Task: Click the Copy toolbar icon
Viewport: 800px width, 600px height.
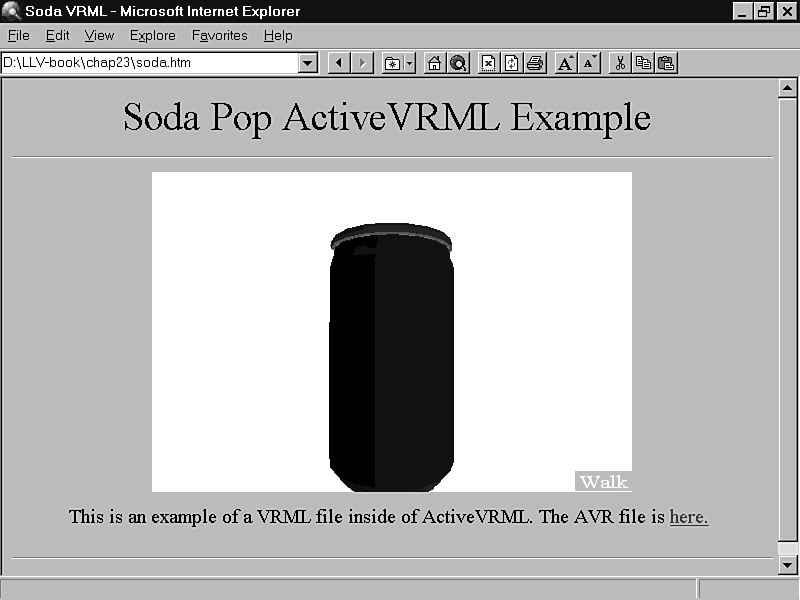Action: (643, 63)
